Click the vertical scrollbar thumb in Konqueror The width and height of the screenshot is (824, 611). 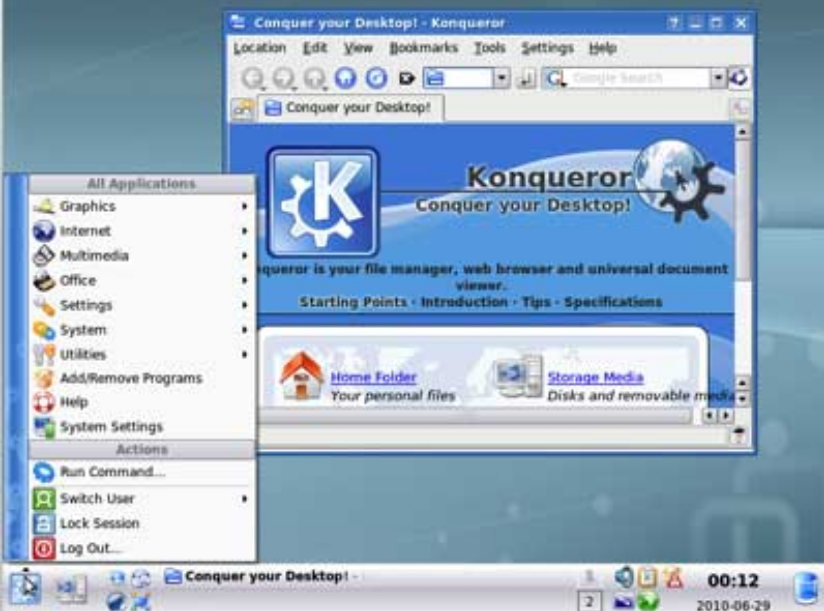click(743, 210)
